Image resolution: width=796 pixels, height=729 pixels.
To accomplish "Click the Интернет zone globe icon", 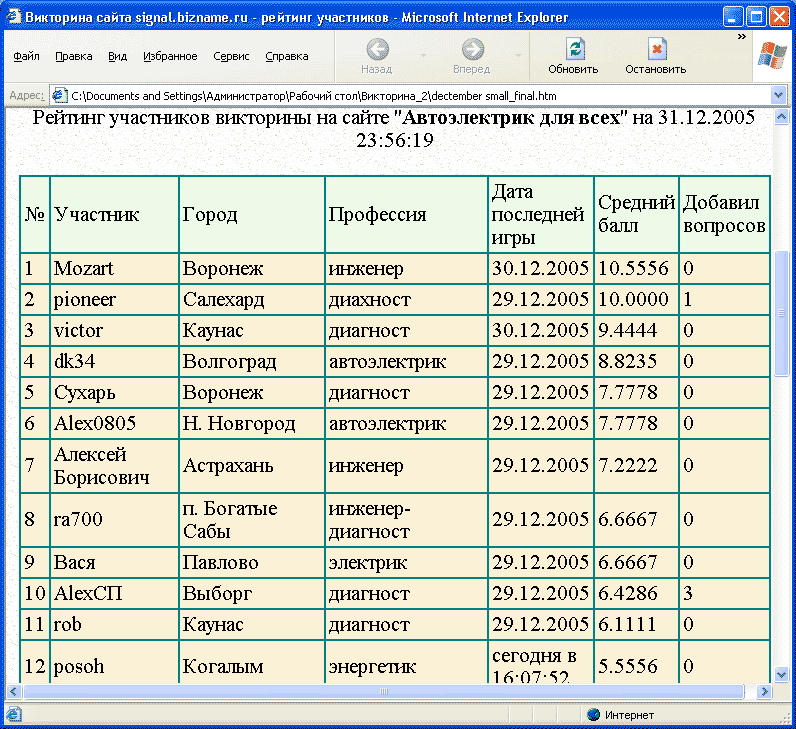I will [593, 714].
